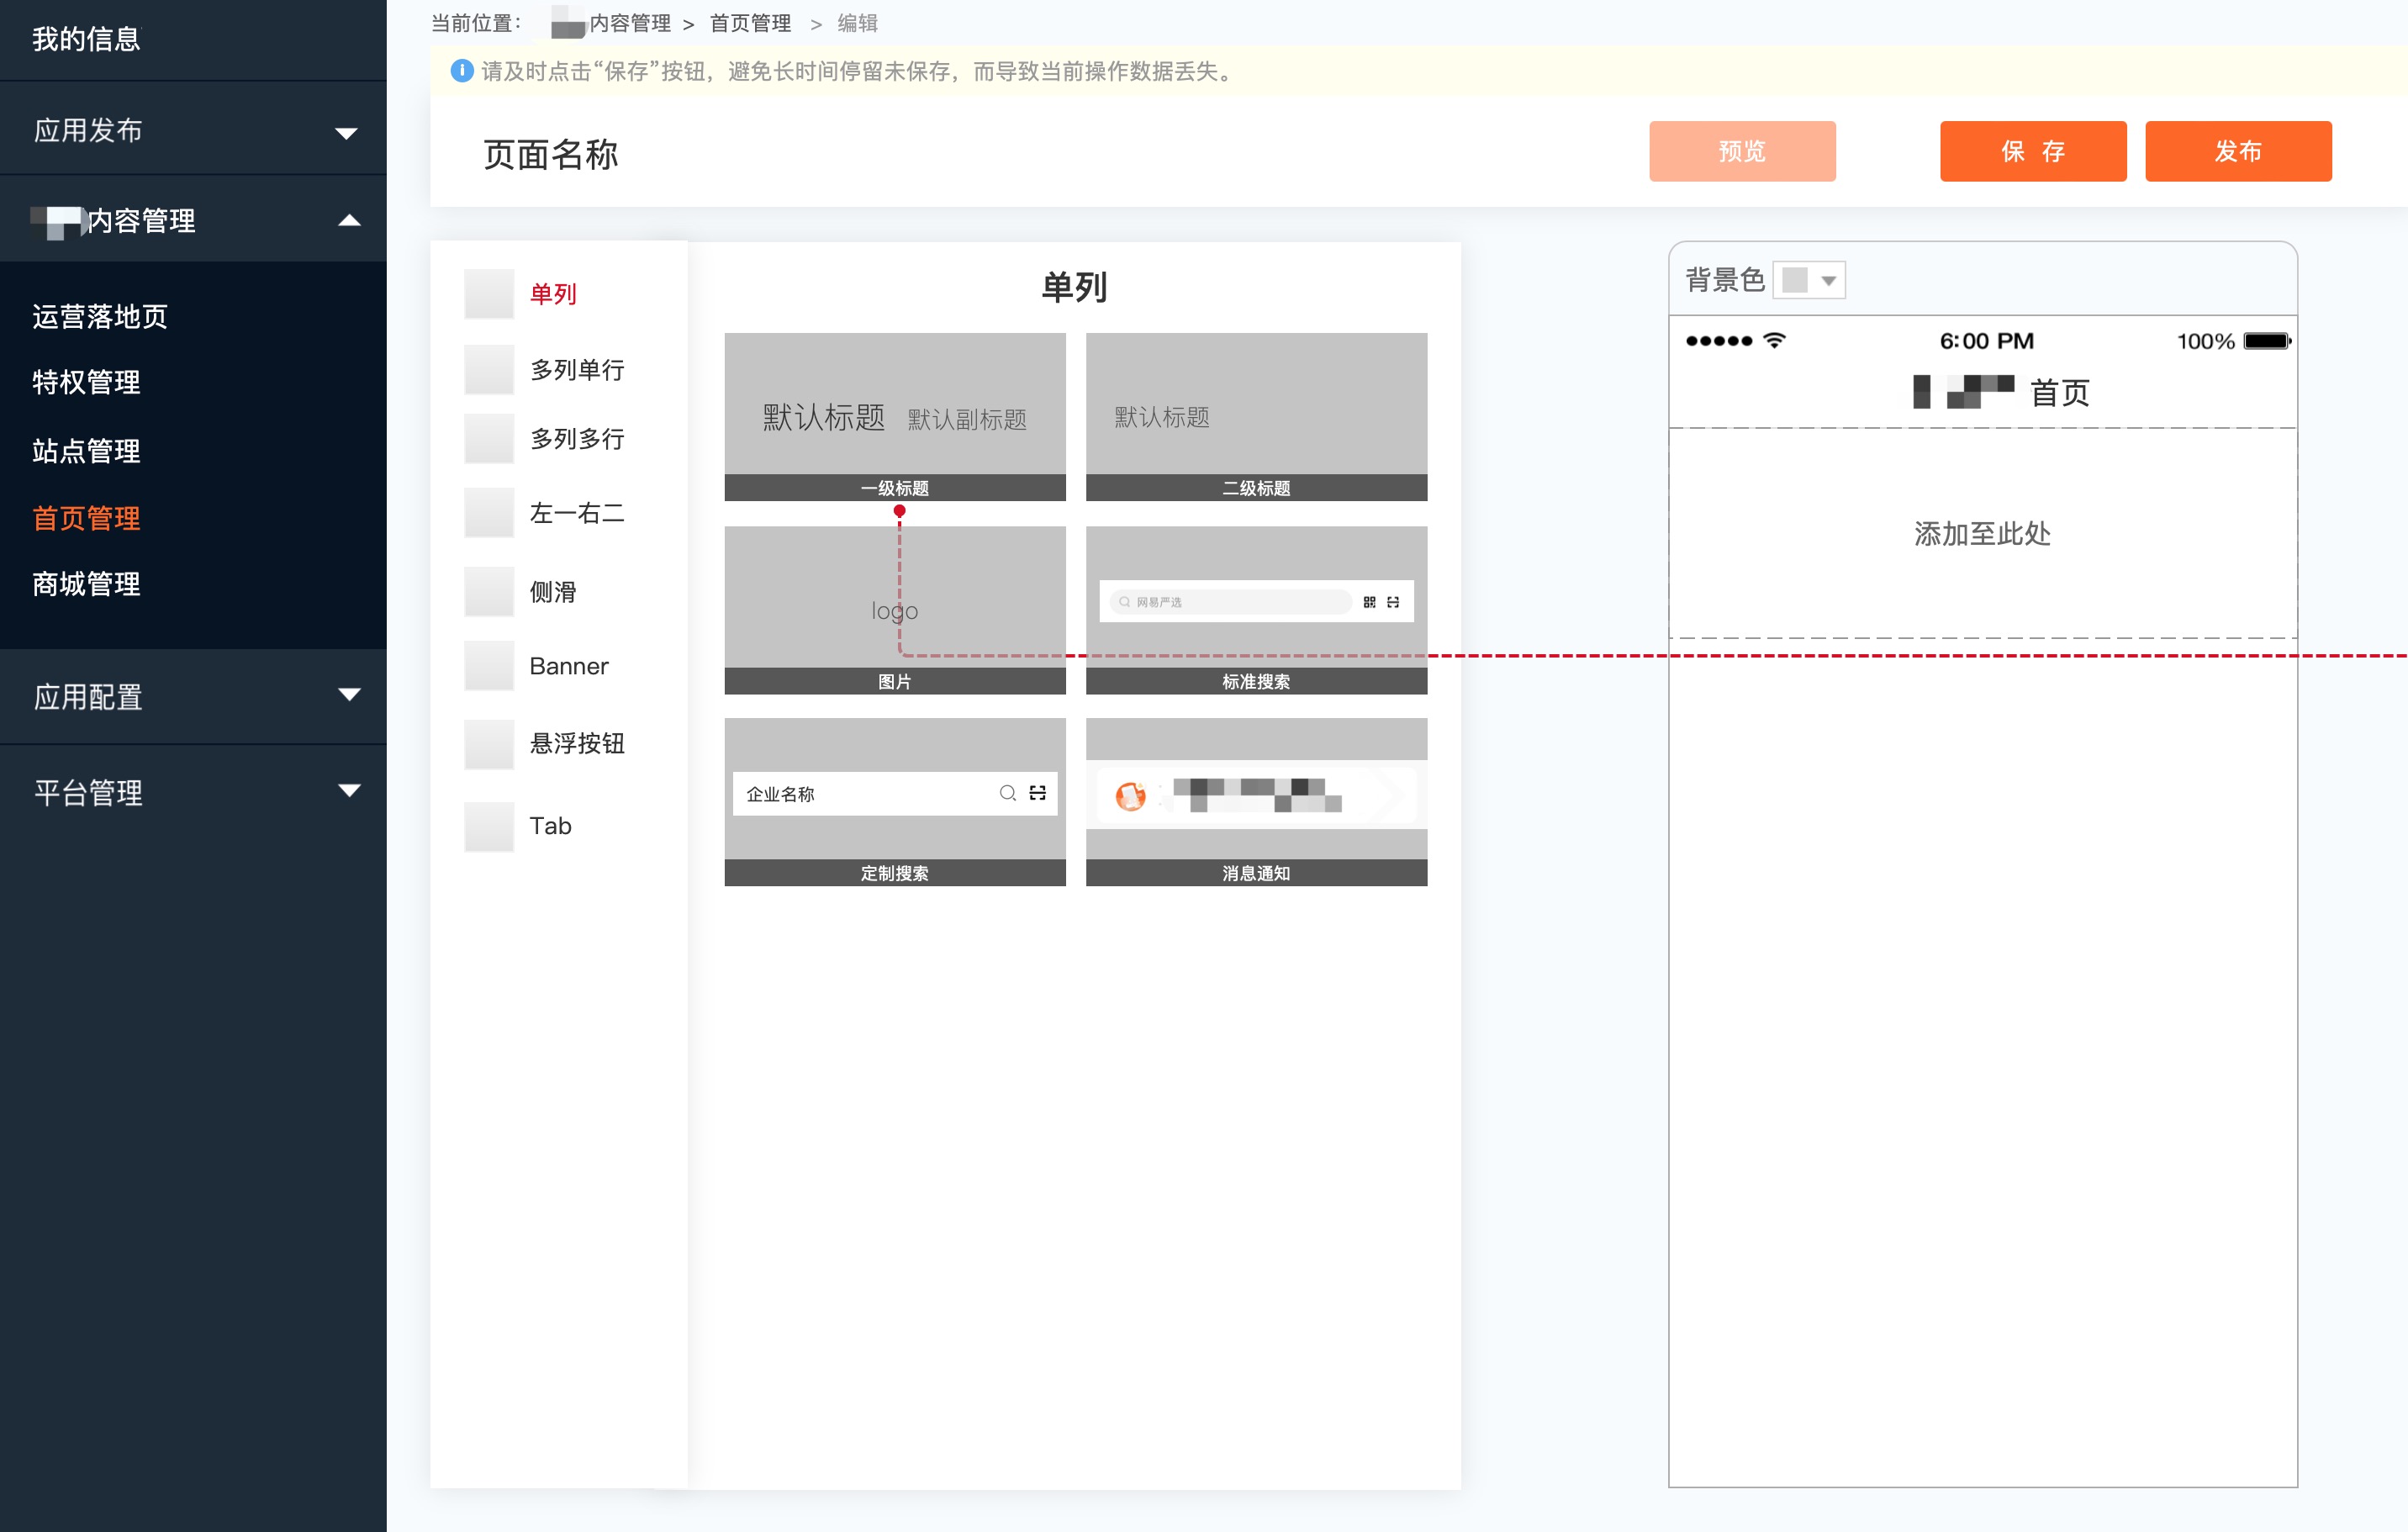Click the wifi icon in phone status bar

click(1774, 340)
